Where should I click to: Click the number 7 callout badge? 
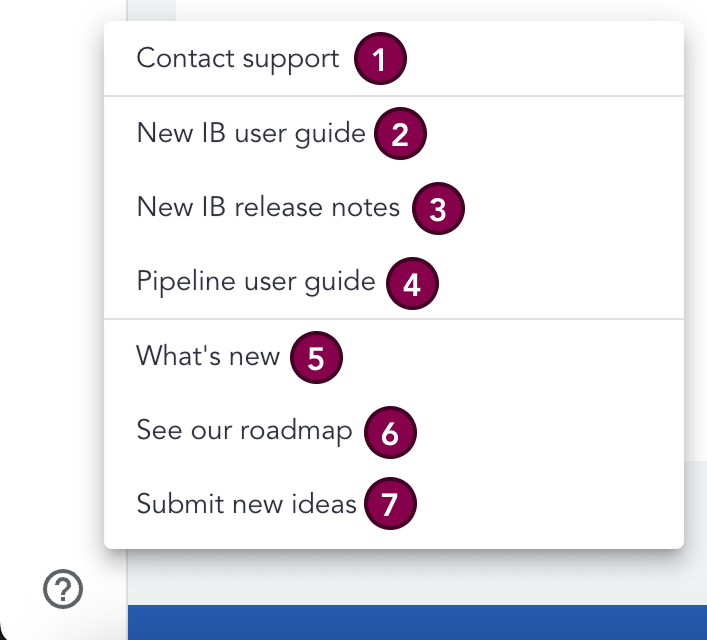click(x=390, y=505)
